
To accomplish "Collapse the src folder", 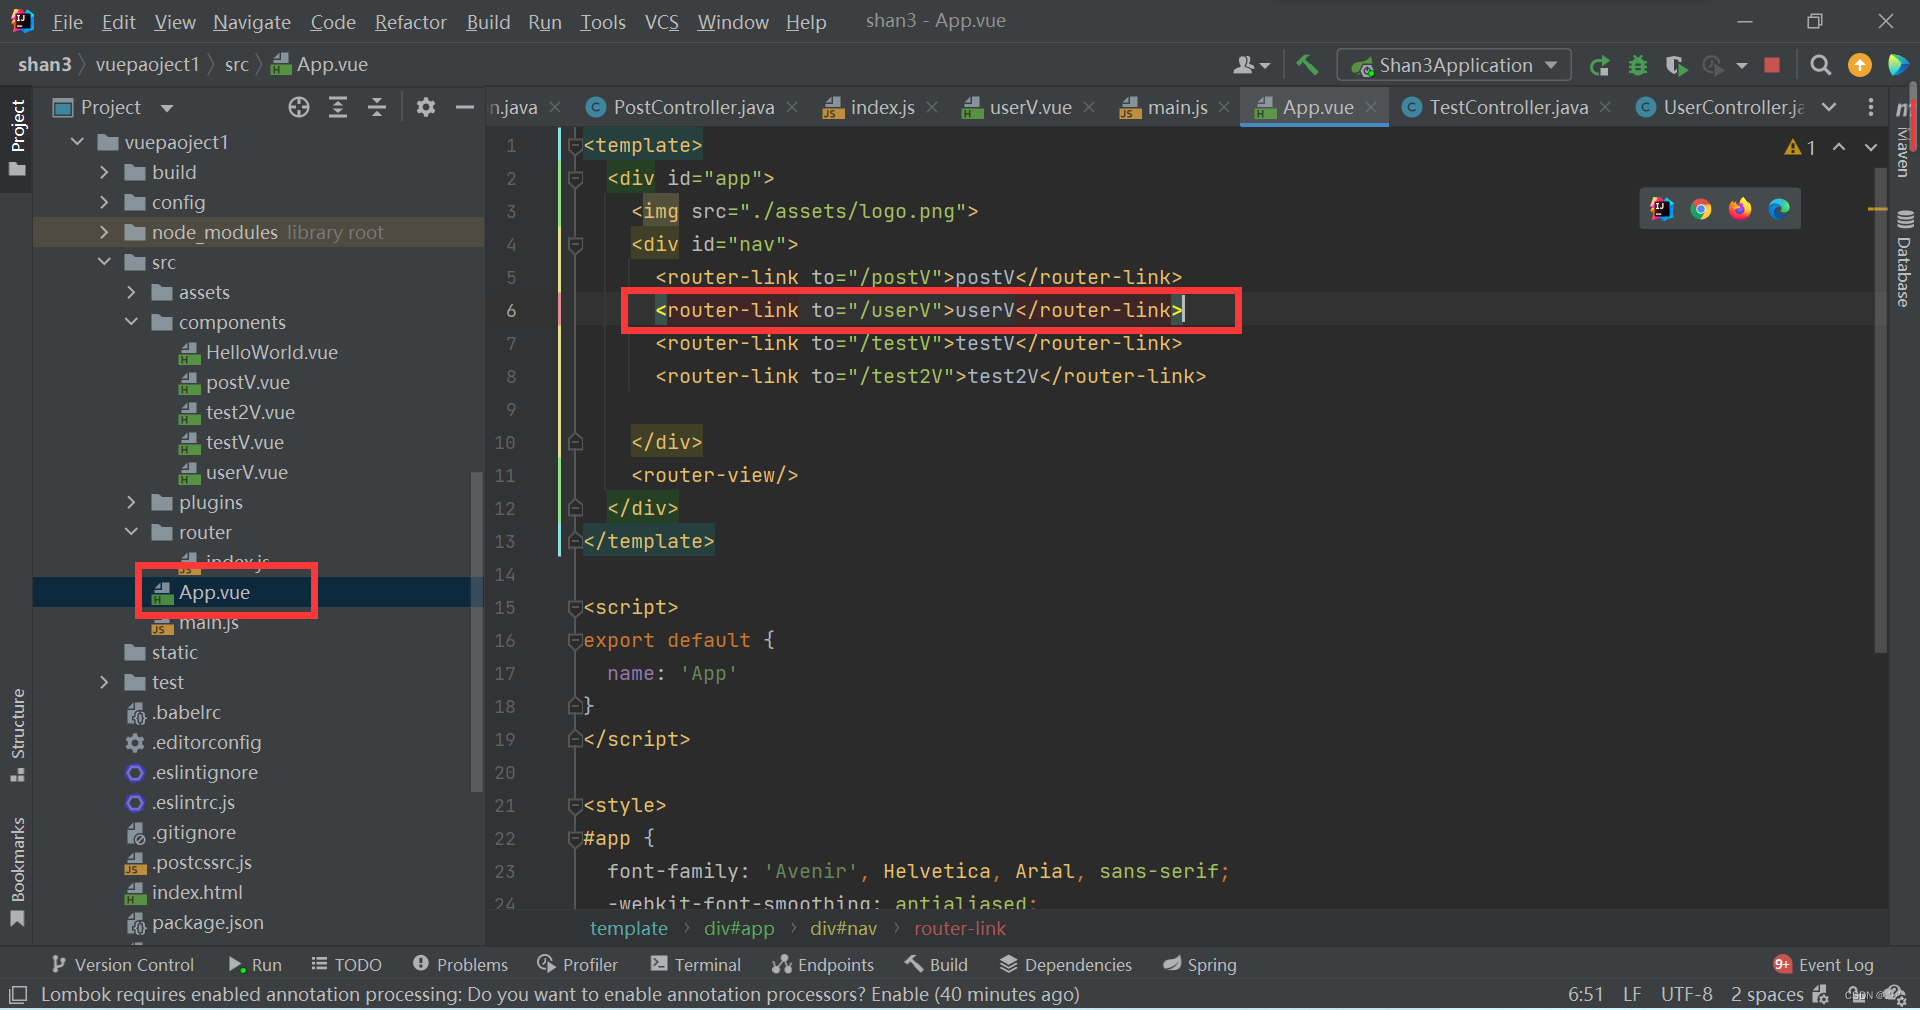I will pos(105,262).
